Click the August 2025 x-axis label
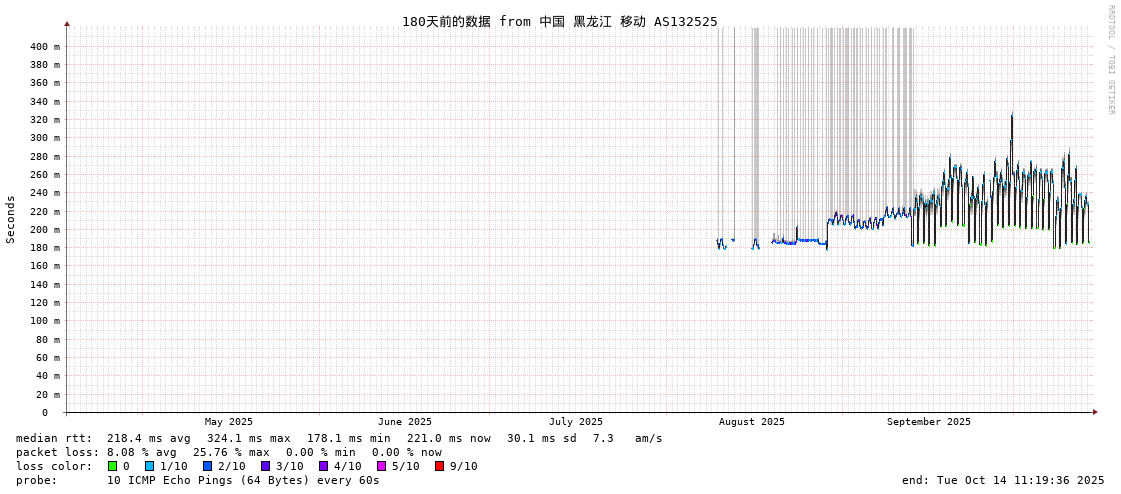This screenshot has width=1121, height=494. (752, 422)
